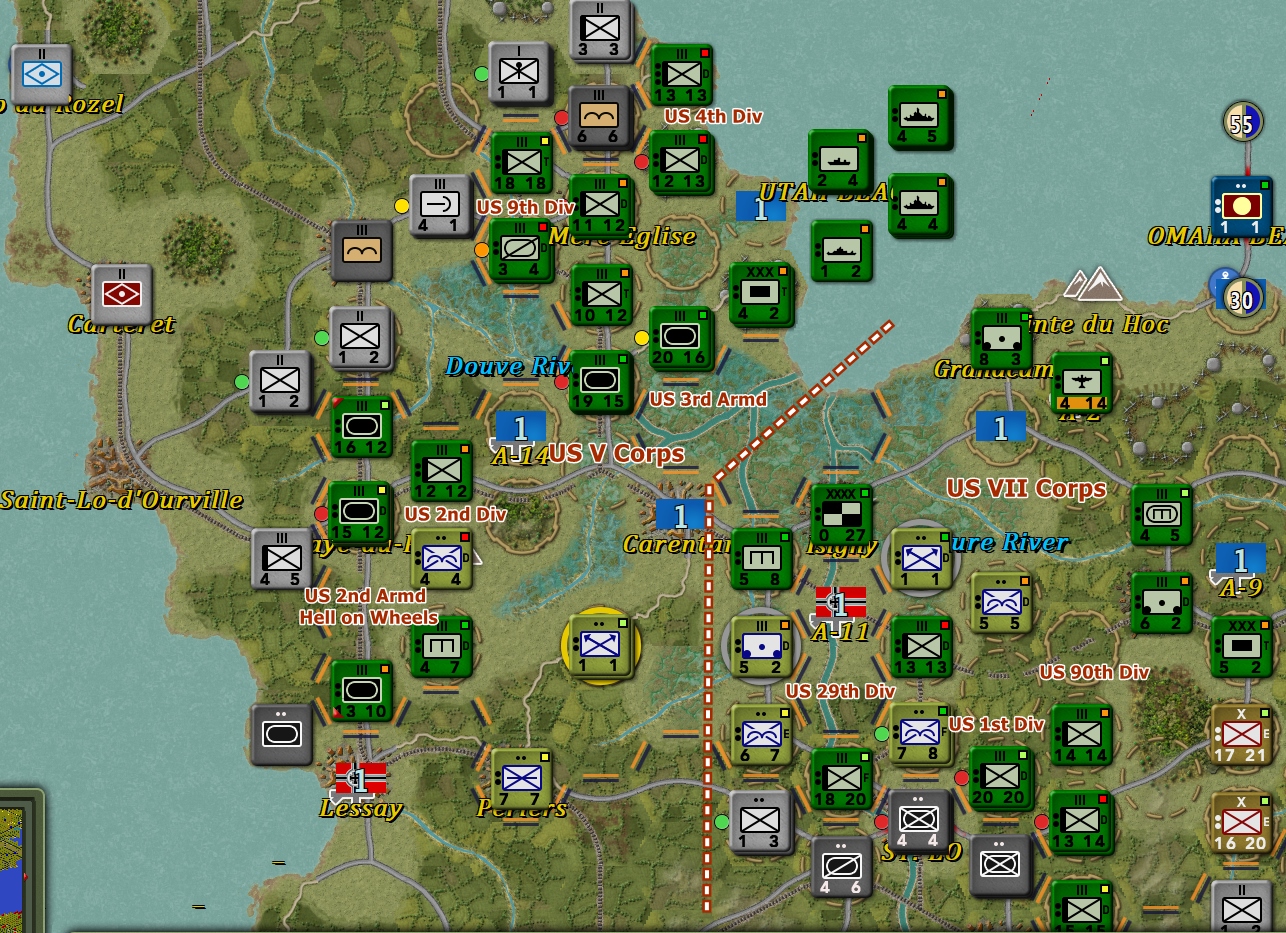Select the gray 4-6 recon unit
Image resolution: width=1286 pixels, height=933 pixels.
coord(841,866)
